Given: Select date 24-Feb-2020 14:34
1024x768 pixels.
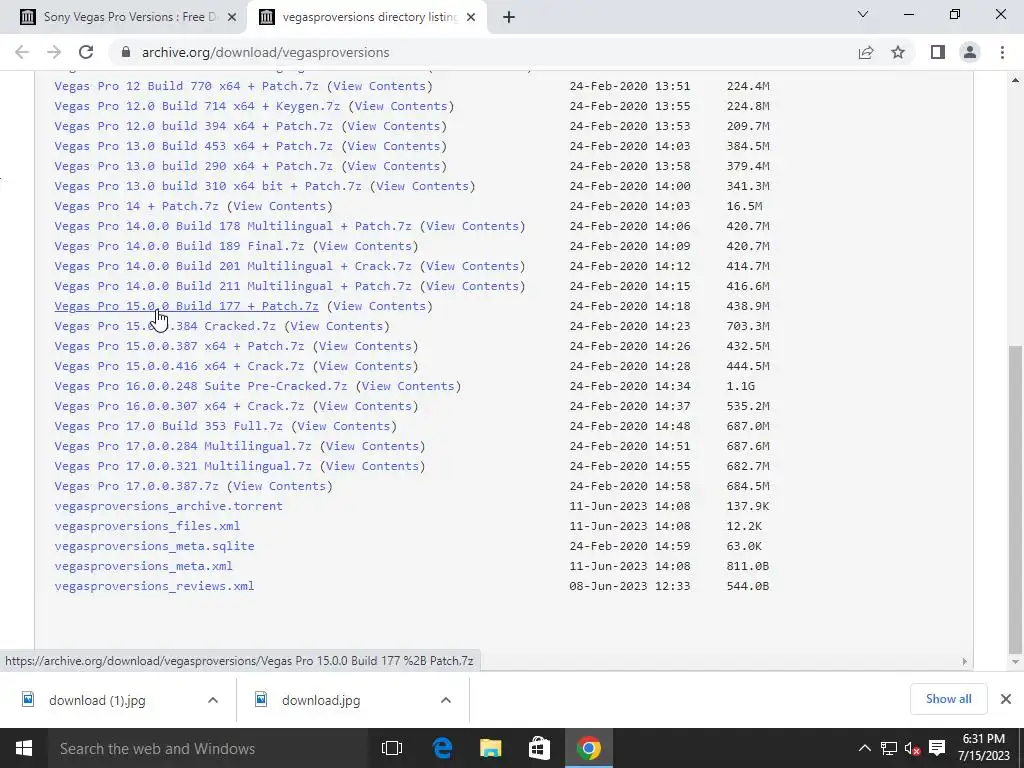Looking at the screenshot, I should coord(630,386).
